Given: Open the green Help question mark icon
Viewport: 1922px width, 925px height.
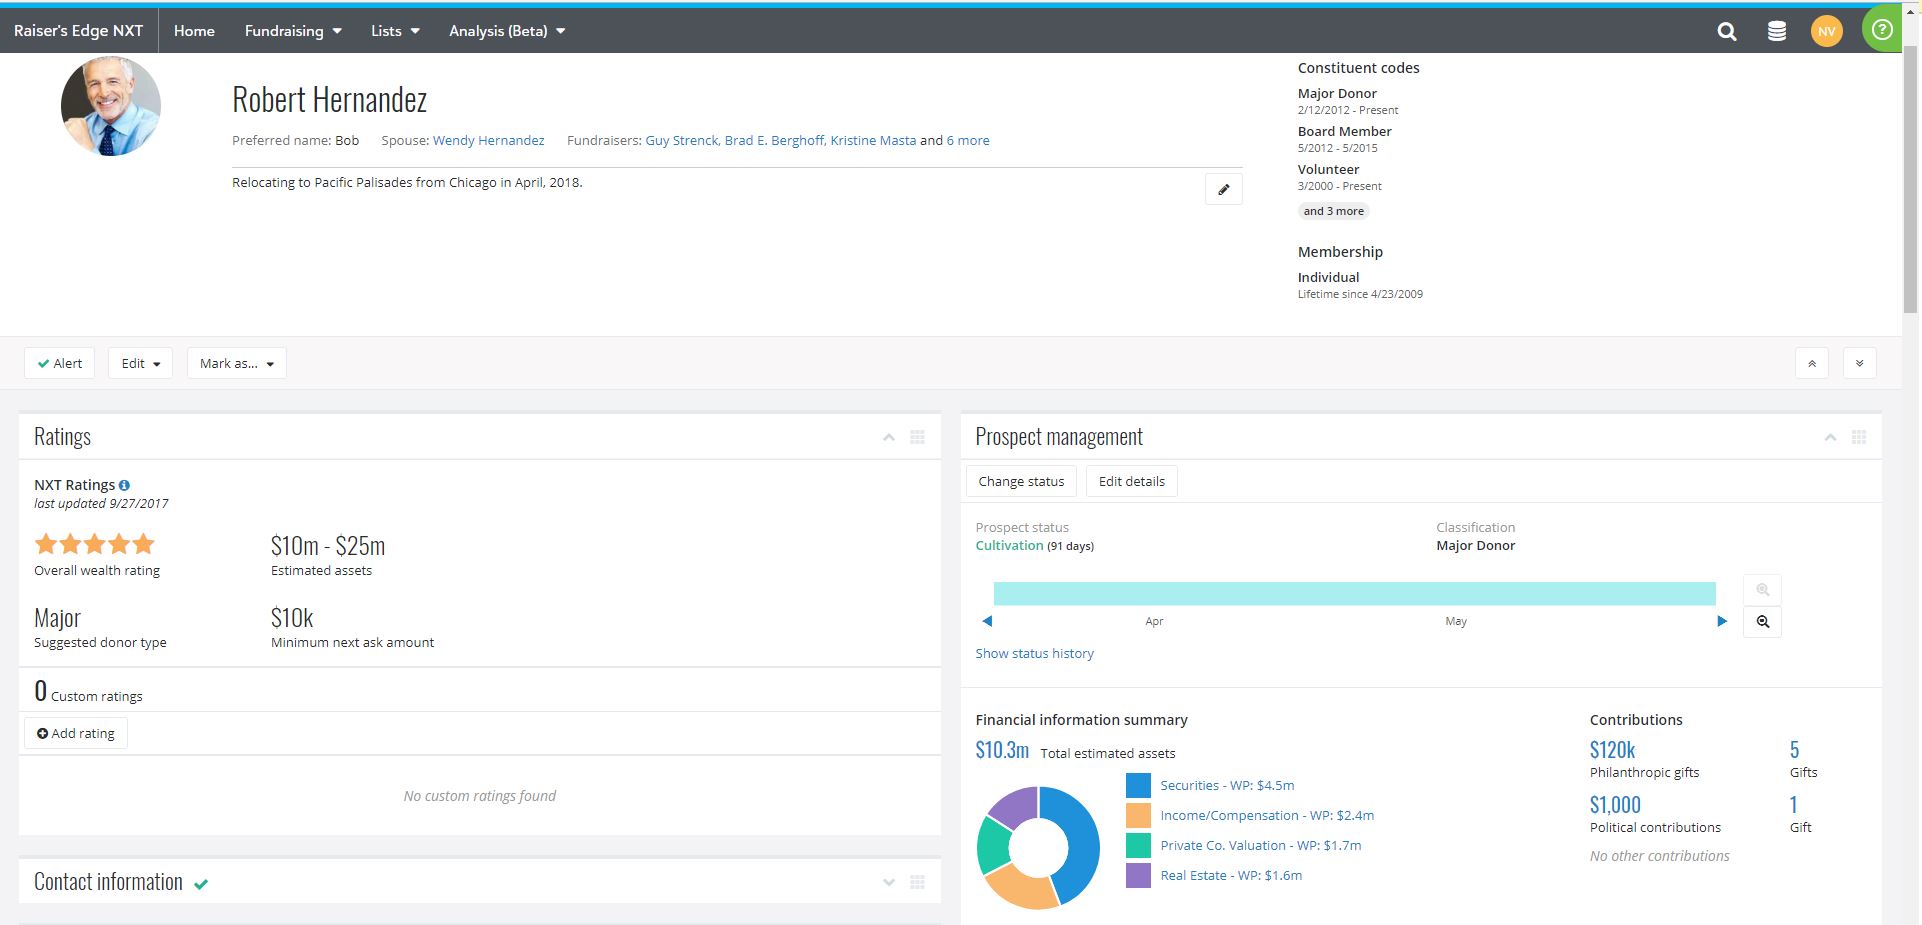Looking at the screenshot, I should (1883, 28).
